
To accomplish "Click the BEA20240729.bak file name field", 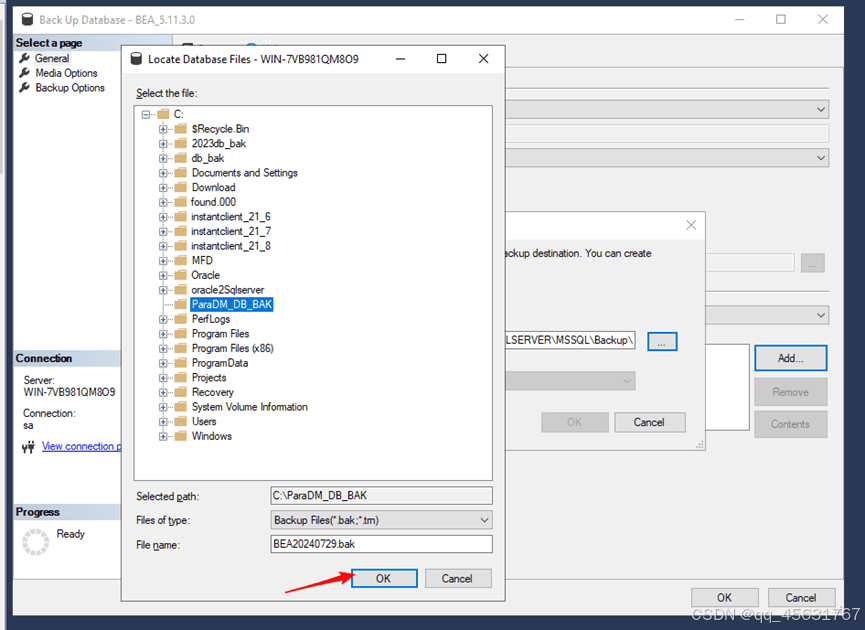I will pyautogui.click(x=381, y=543).
